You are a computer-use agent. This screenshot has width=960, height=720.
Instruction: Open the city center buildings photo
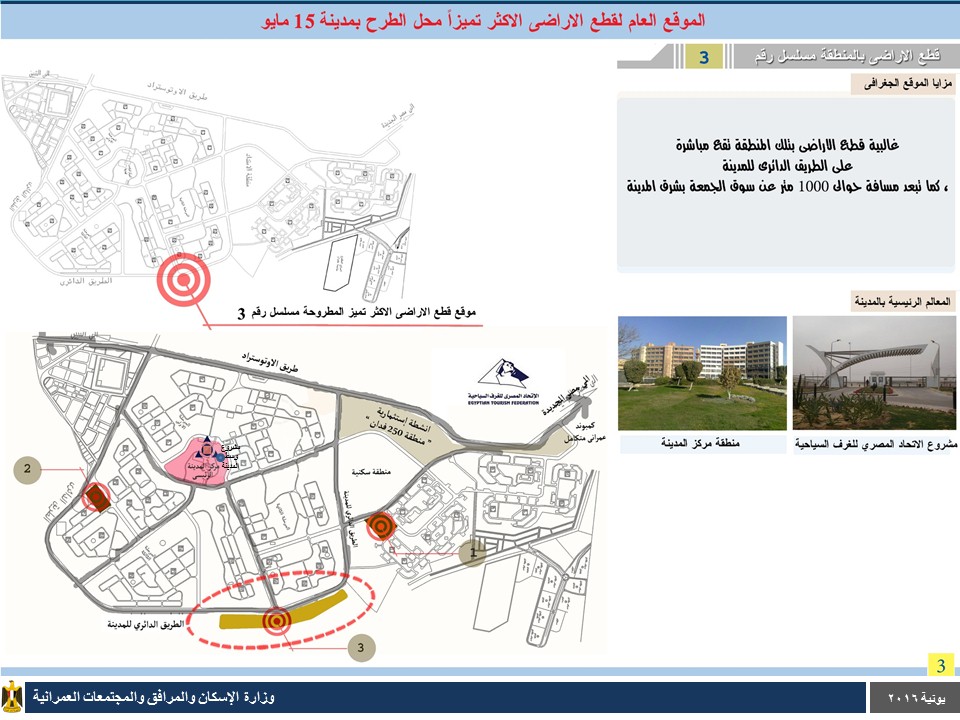(702, 373)
